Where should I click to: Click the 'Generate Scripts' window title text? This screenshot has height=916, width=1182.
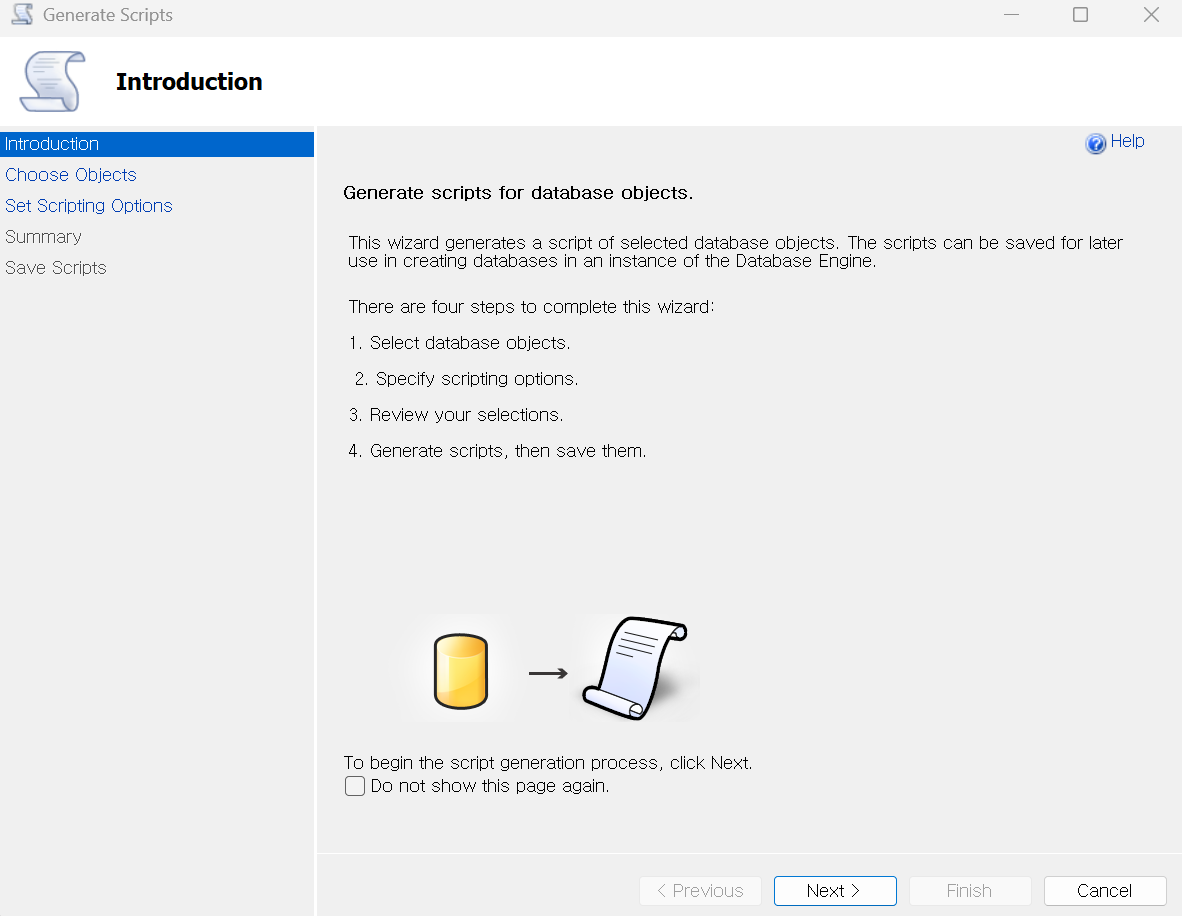coord(108,15)
